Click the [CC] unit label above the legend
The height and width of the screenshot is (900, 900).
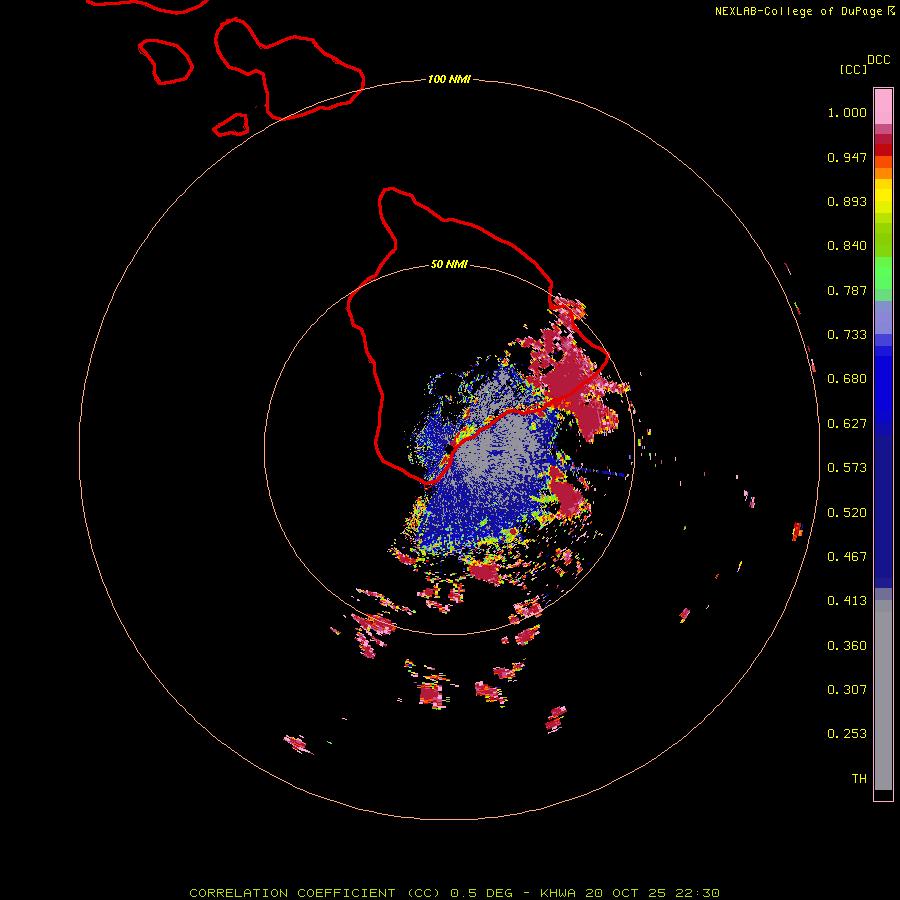point(853,69)
